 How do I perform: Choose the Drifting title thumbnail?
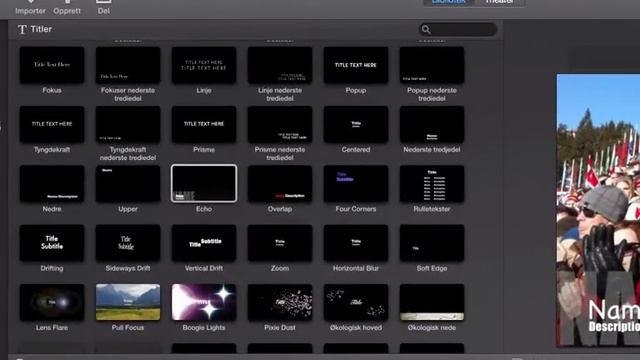coord(52,243)
